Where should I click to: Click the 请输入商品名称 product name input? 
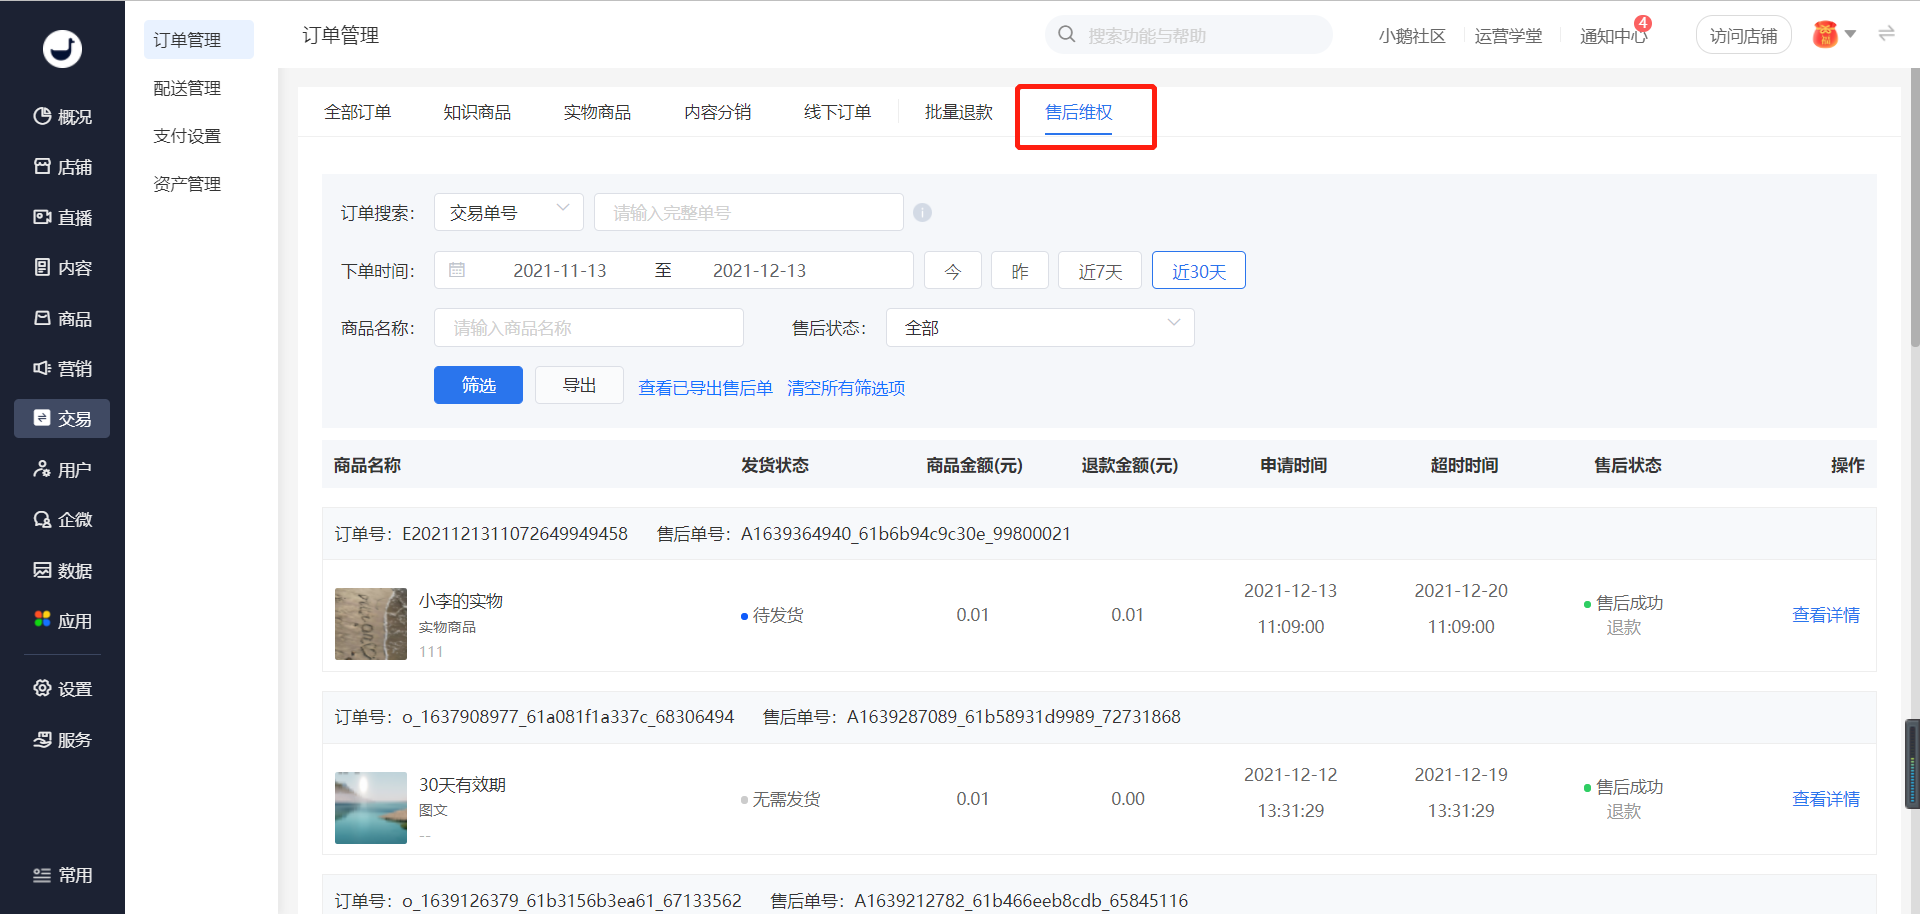(x=588, y=328)
